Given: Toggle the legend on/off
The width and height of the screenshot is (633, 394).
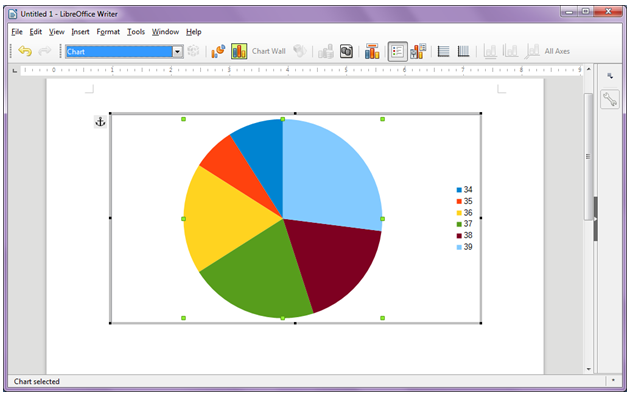Looking at the screenshot, I should point(397,51).
